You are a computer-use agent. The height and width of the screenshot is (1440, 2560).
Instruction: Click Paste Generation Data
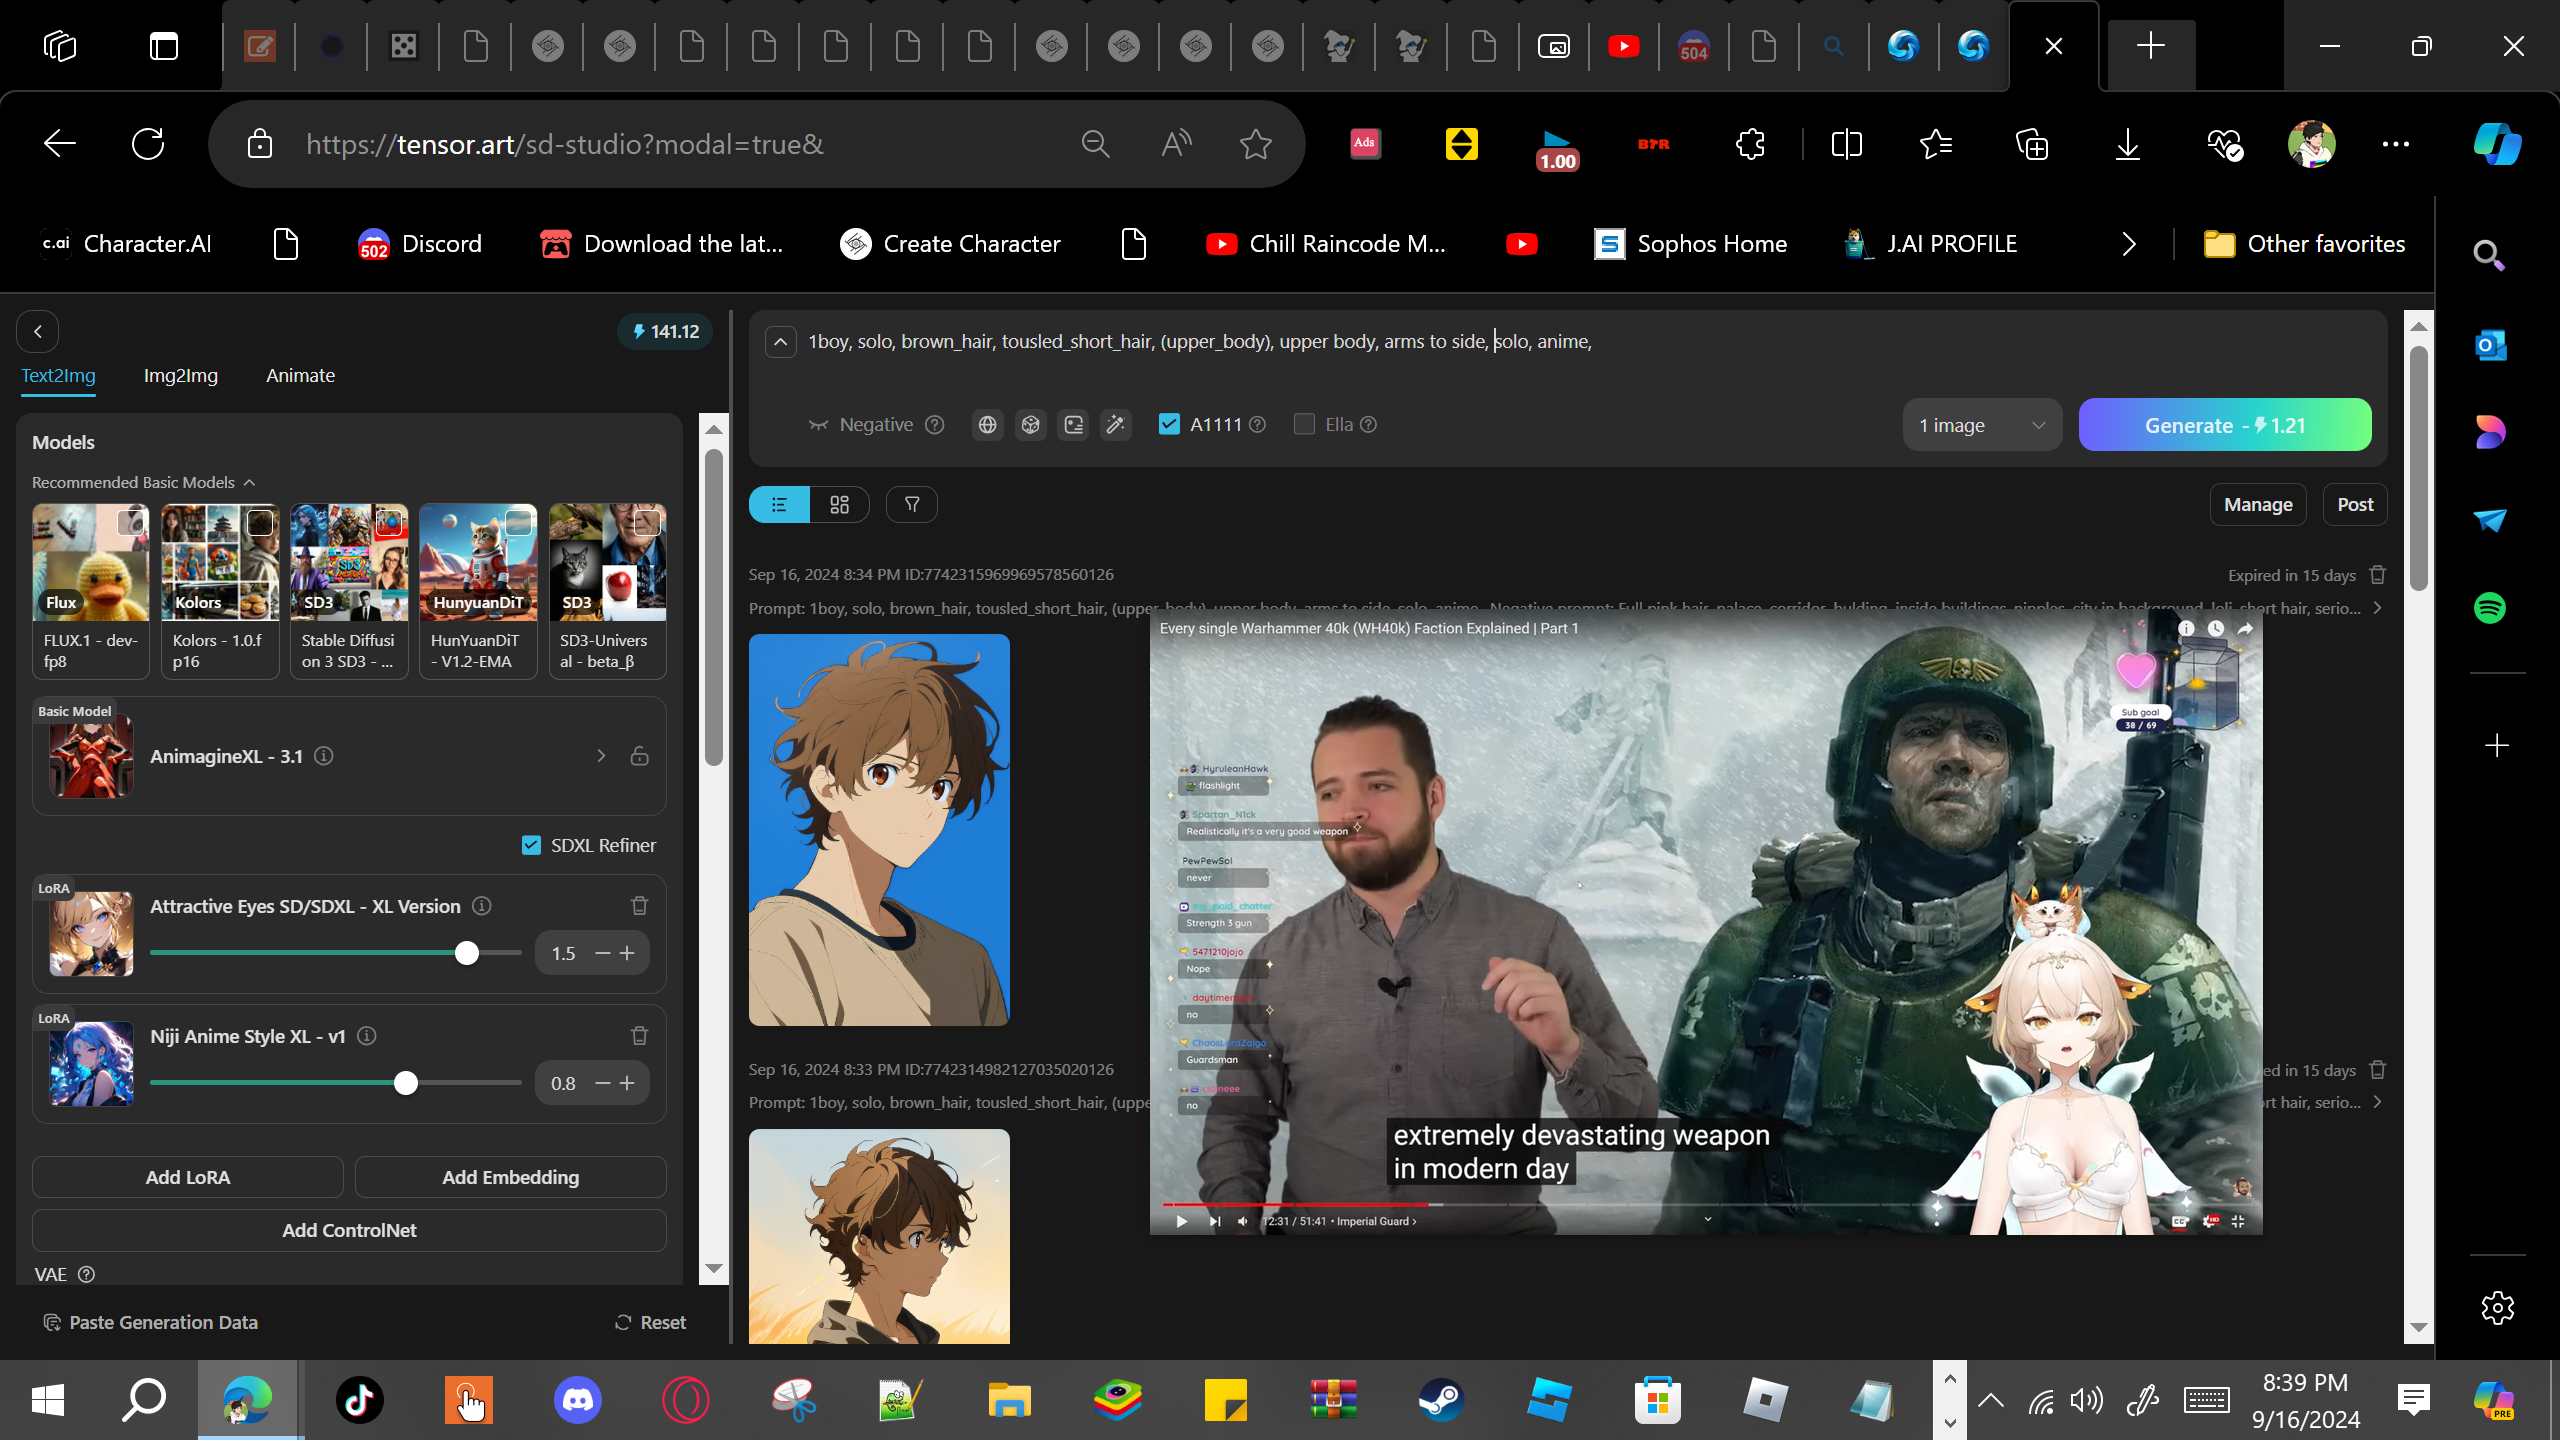pos(150,1322)
